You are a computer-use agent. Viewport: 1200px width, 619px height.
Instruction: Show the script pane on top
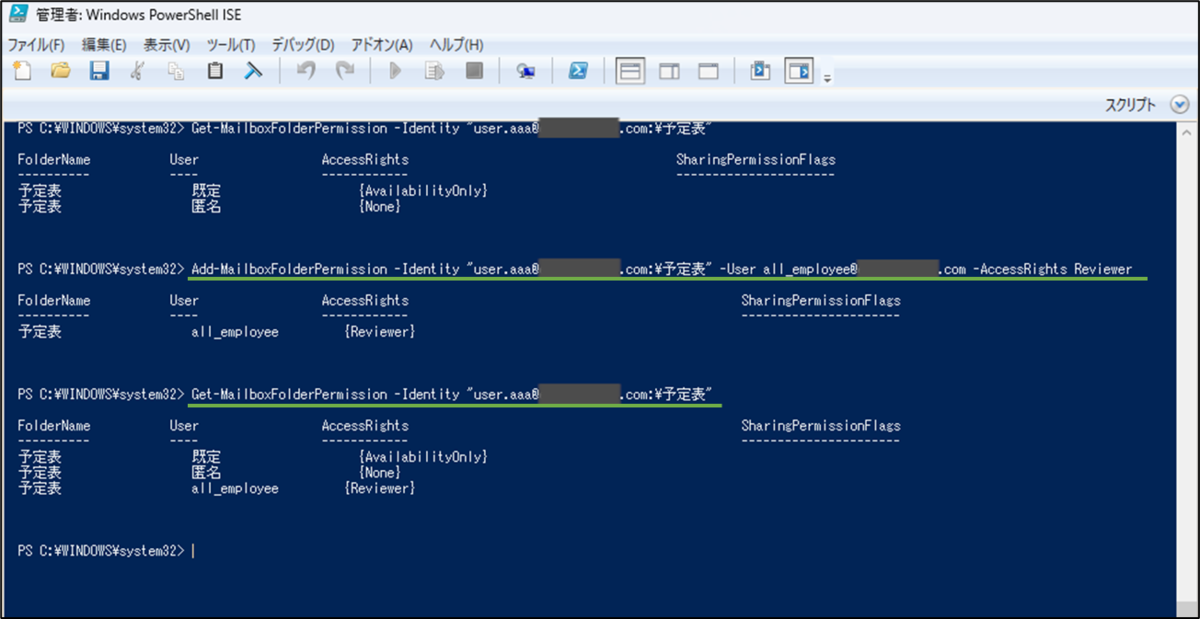point(629,70)
